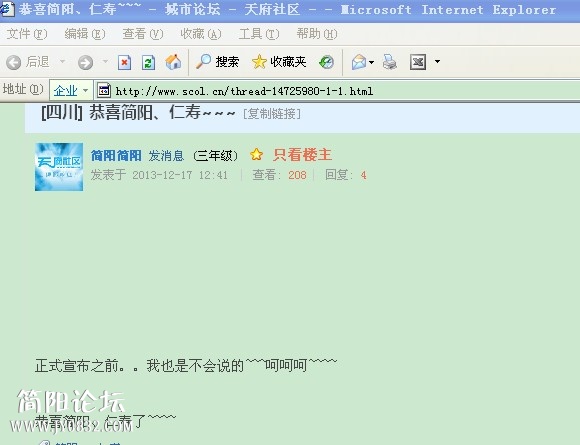The width and height of the screenshot is (580, 445).
Task: Go to the Home page icon
Action: (x=173, y=62)
